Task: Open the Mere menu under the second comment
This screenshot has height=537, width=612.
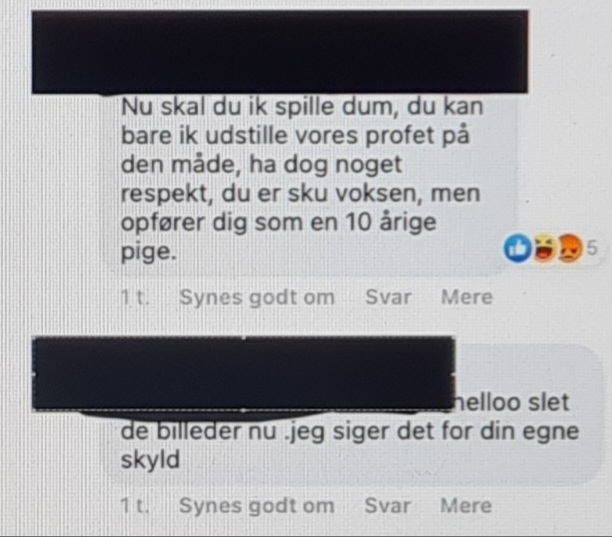Action: tap(466, 505)
